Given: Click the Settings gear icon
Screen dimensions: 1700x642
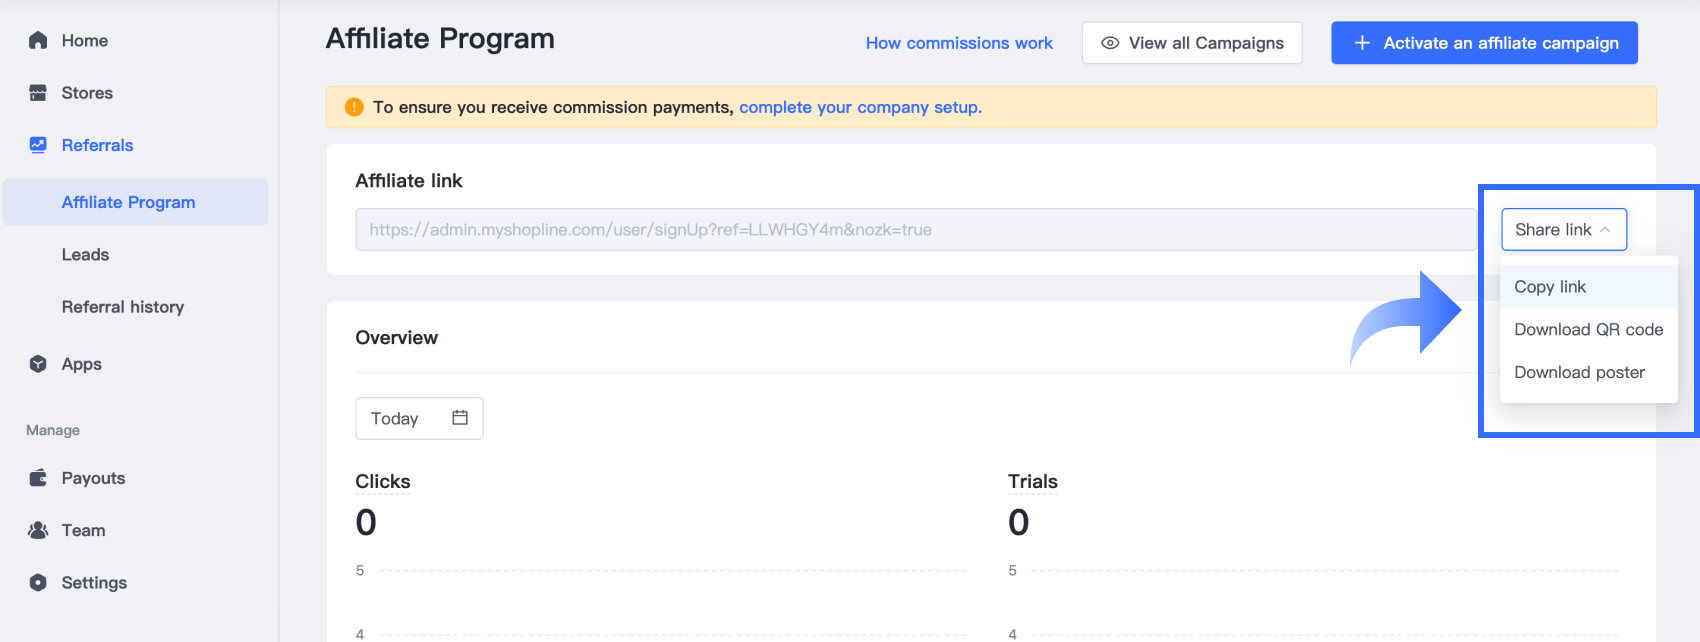Looking at the screenshot, I should pyautogui.click(x=38, y=582).
